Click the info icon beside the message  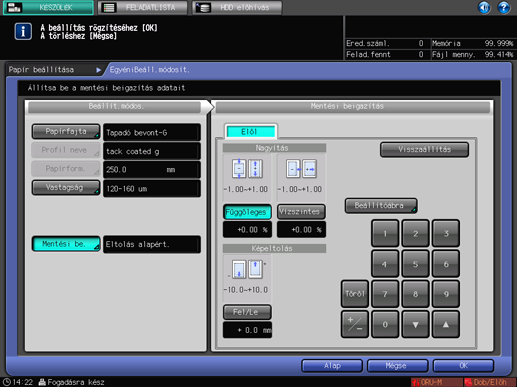click(23, 32)
